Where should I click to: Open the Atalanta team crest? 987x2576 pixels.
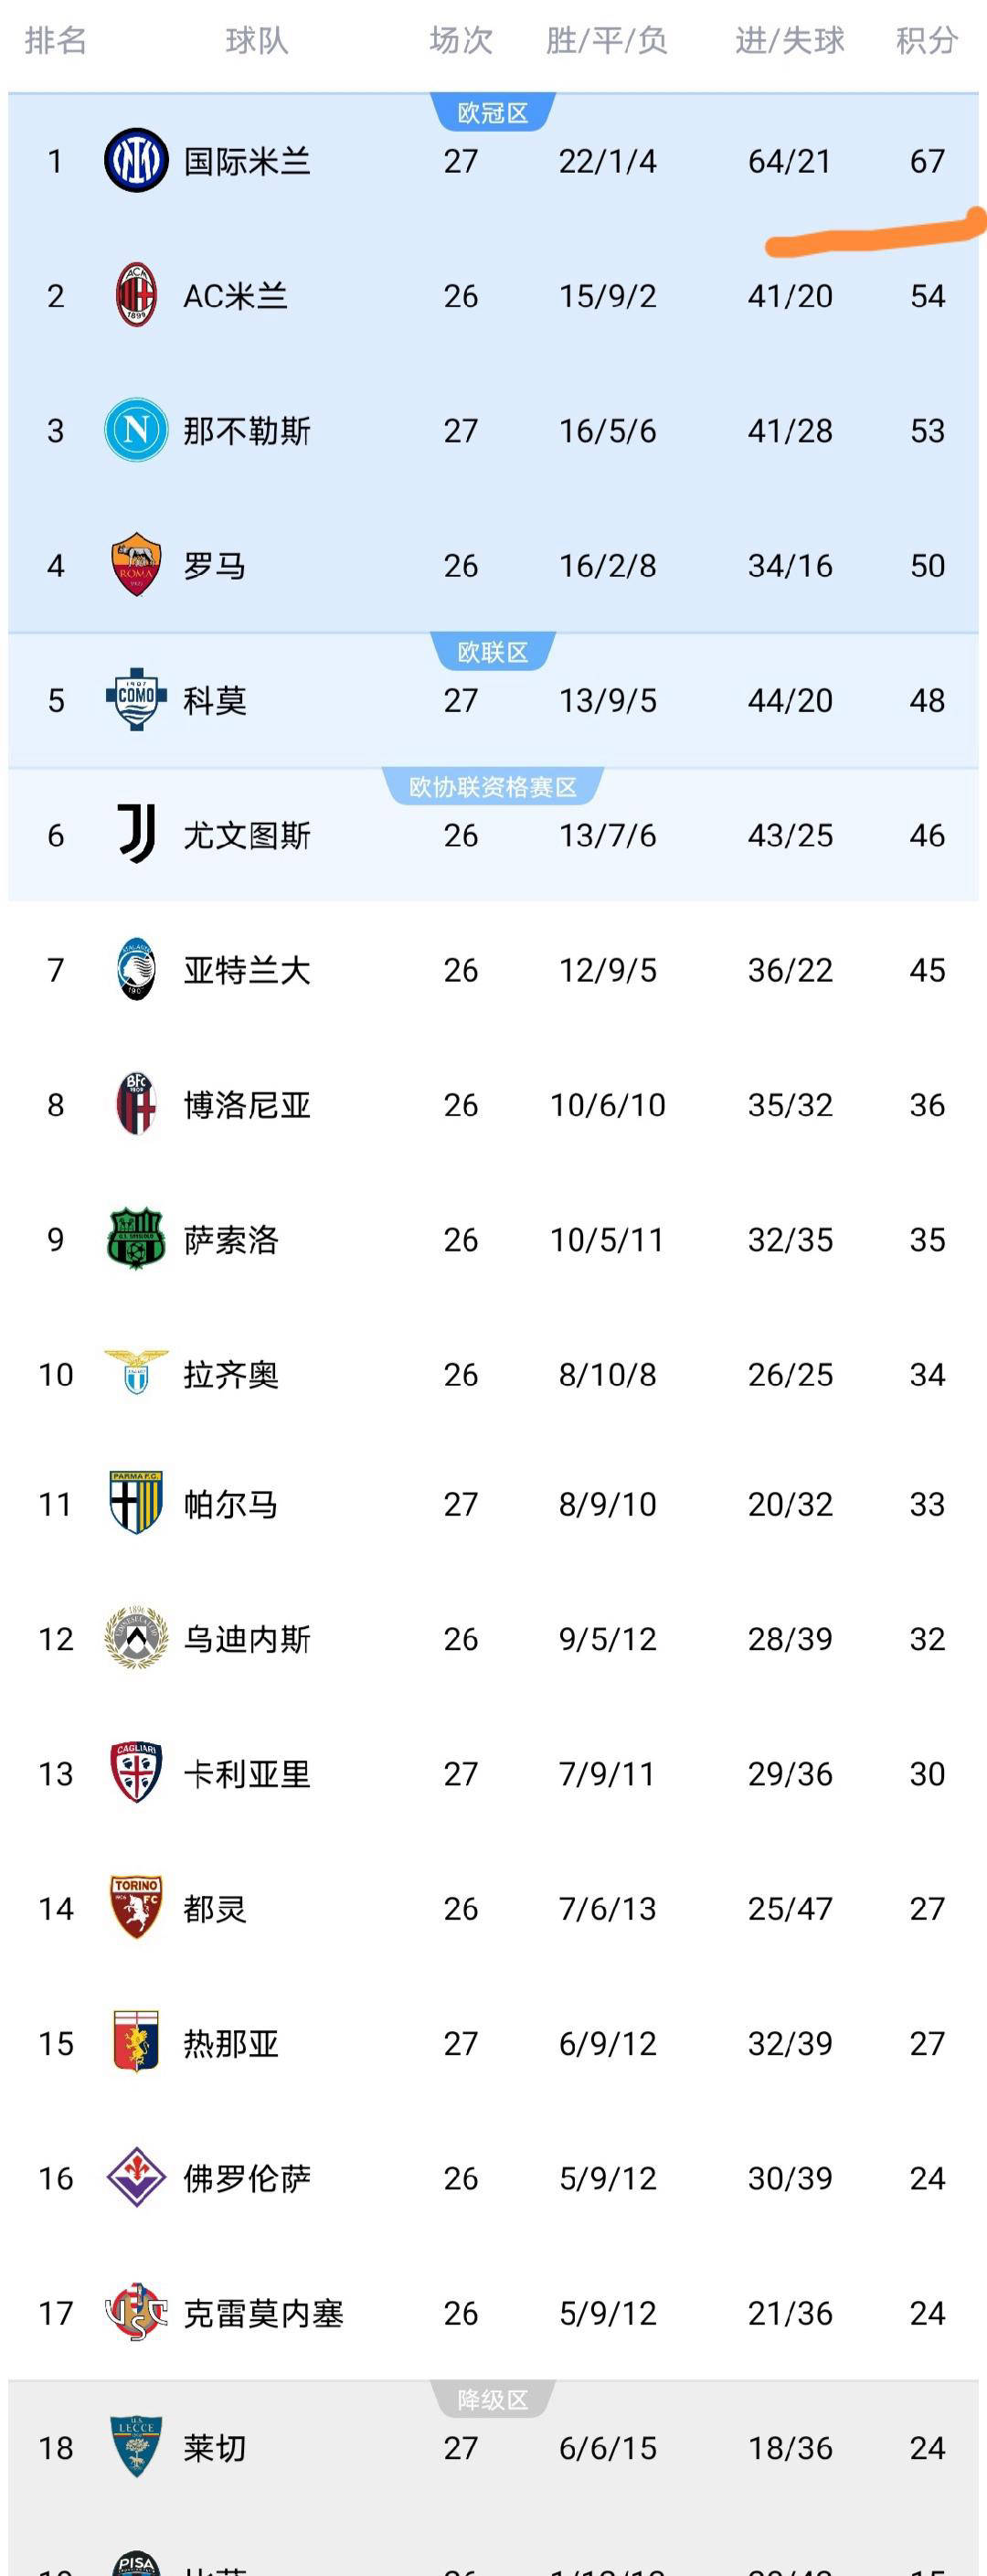click(136, 970)
